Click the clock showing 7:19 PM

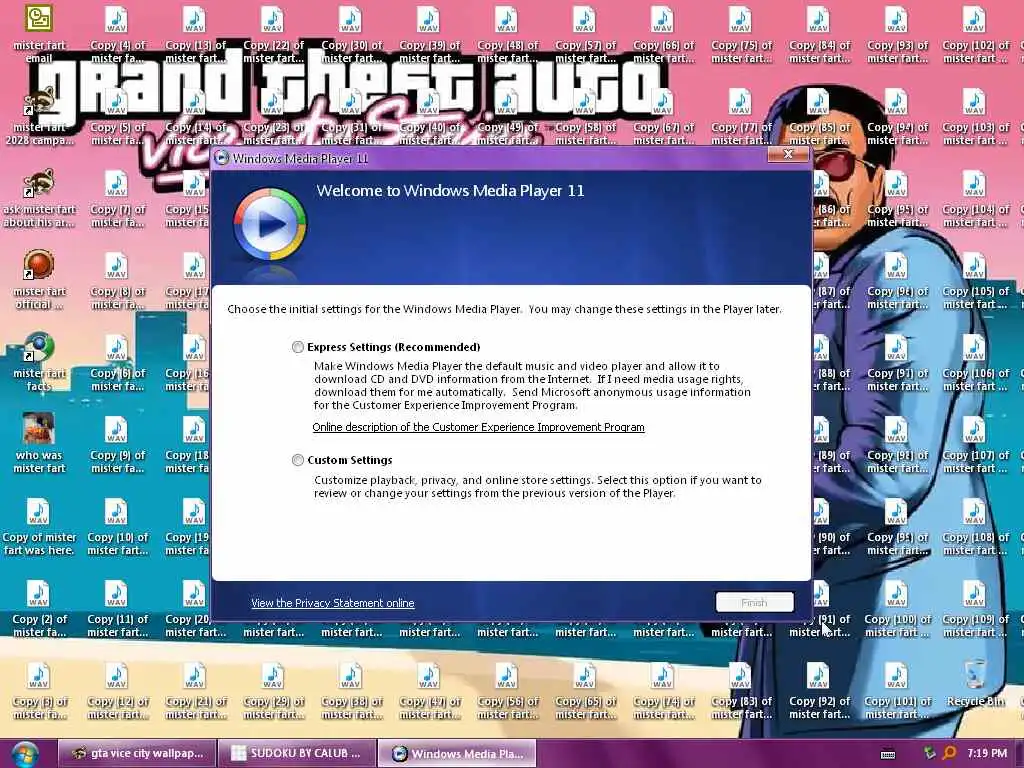pos(987,754)
